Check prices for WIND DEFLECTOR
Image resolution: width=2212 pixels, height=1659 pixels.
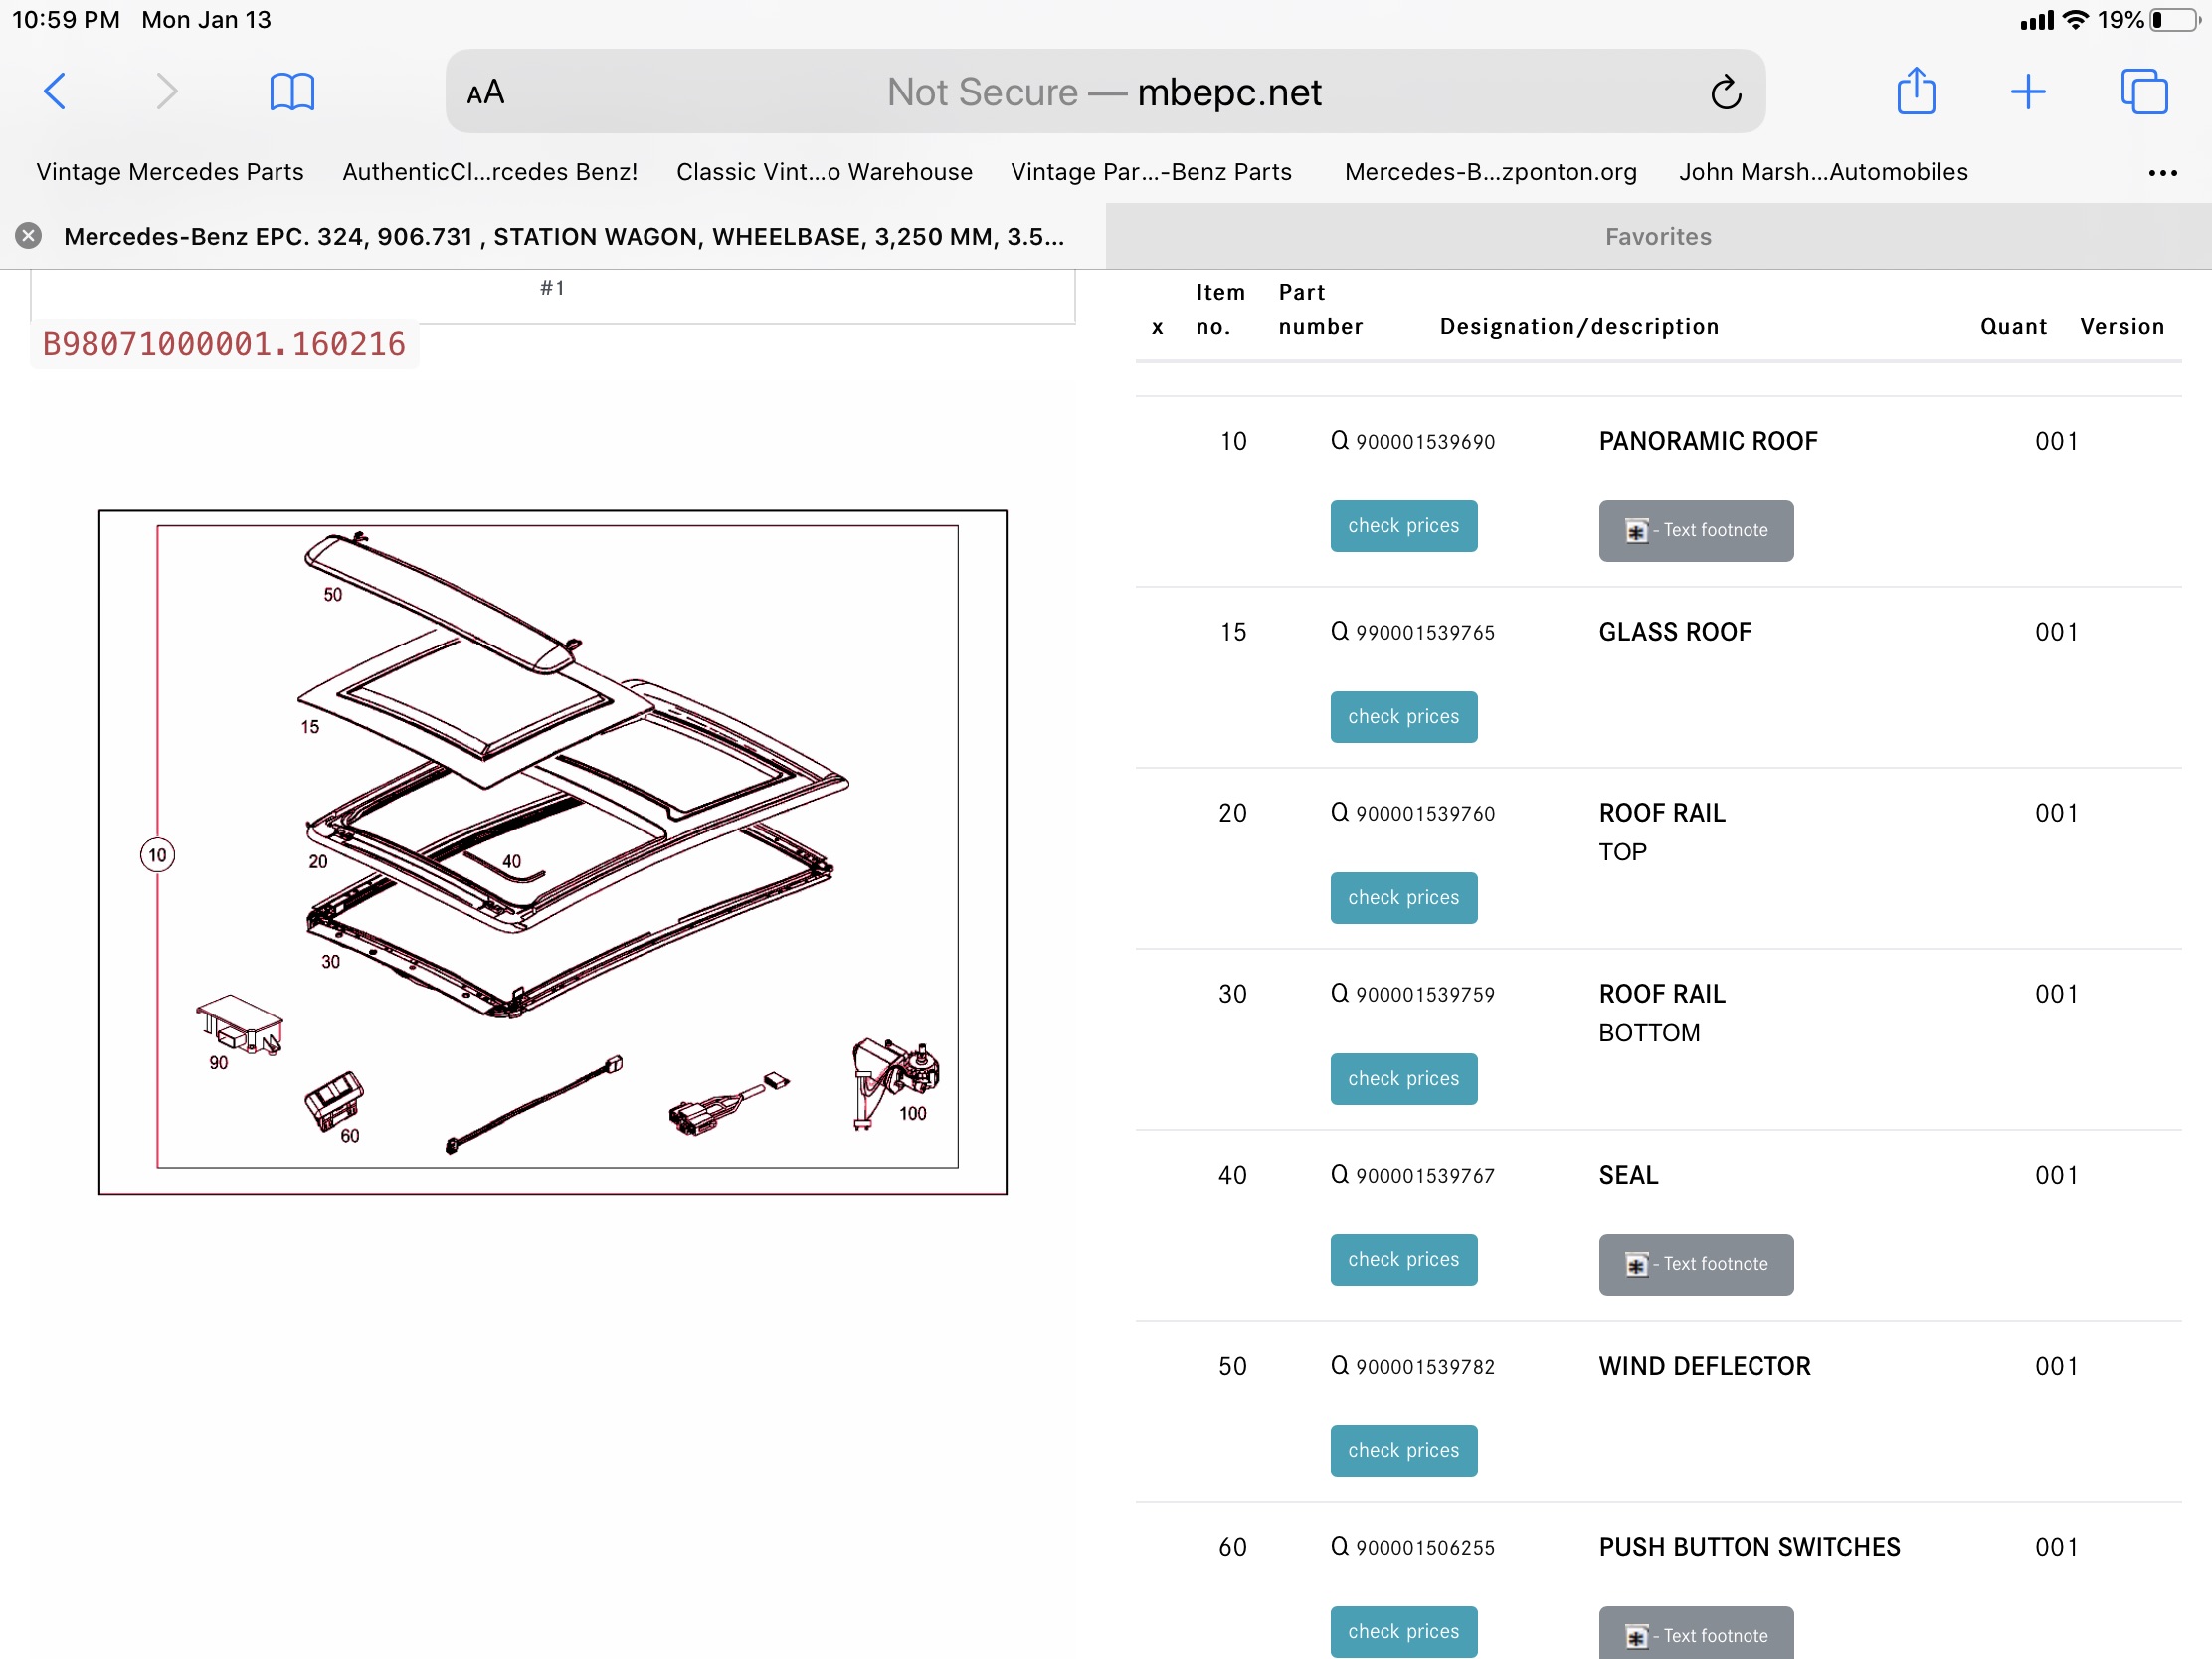click(x=1403, y=1451)
